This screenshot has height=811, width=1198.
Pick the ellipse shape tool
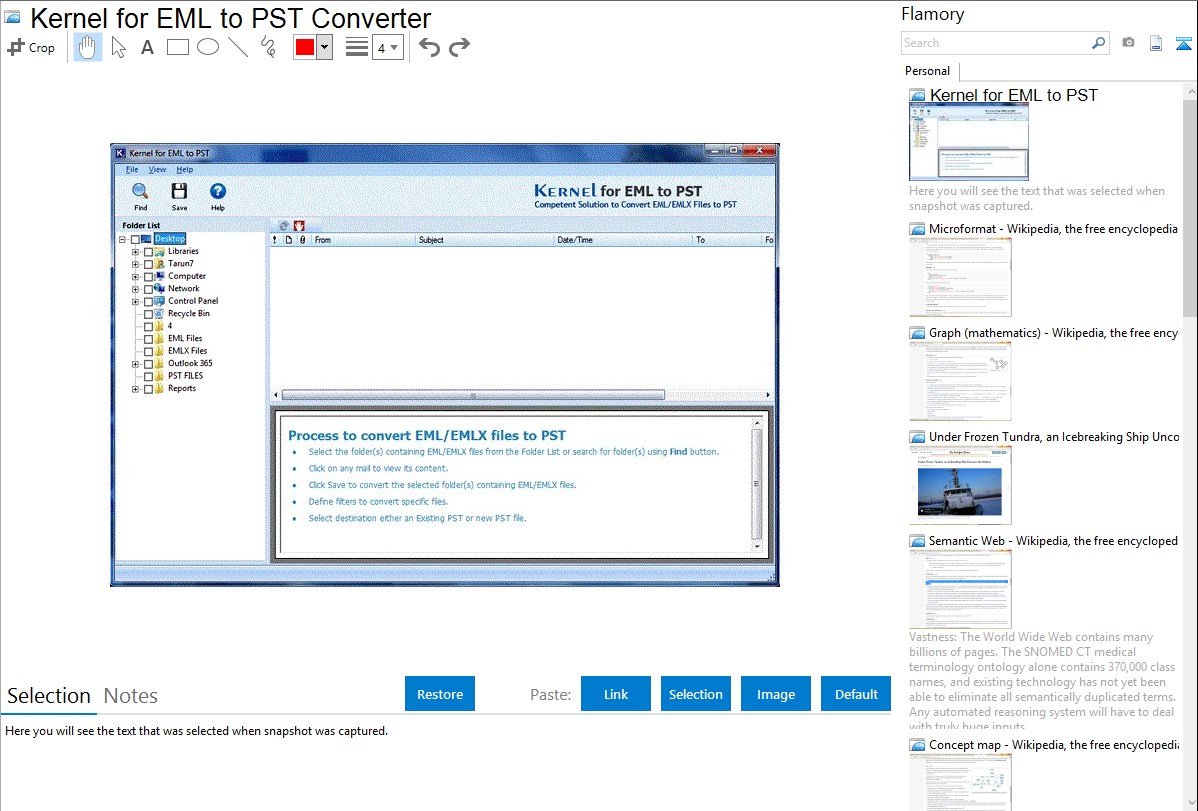coord(208,47)
